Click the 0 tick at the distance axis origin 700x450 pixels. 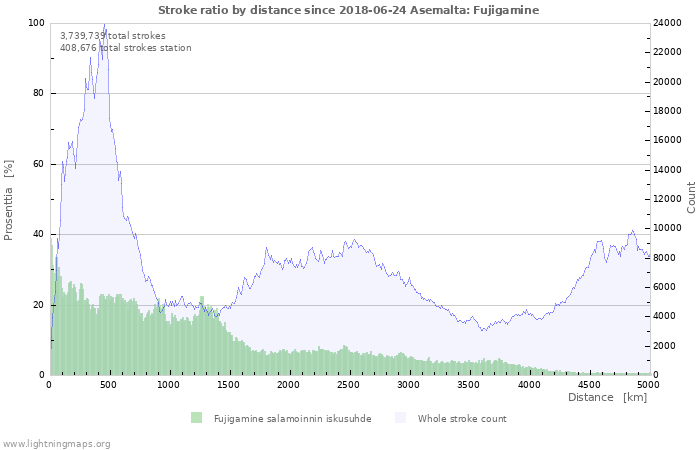49,384
